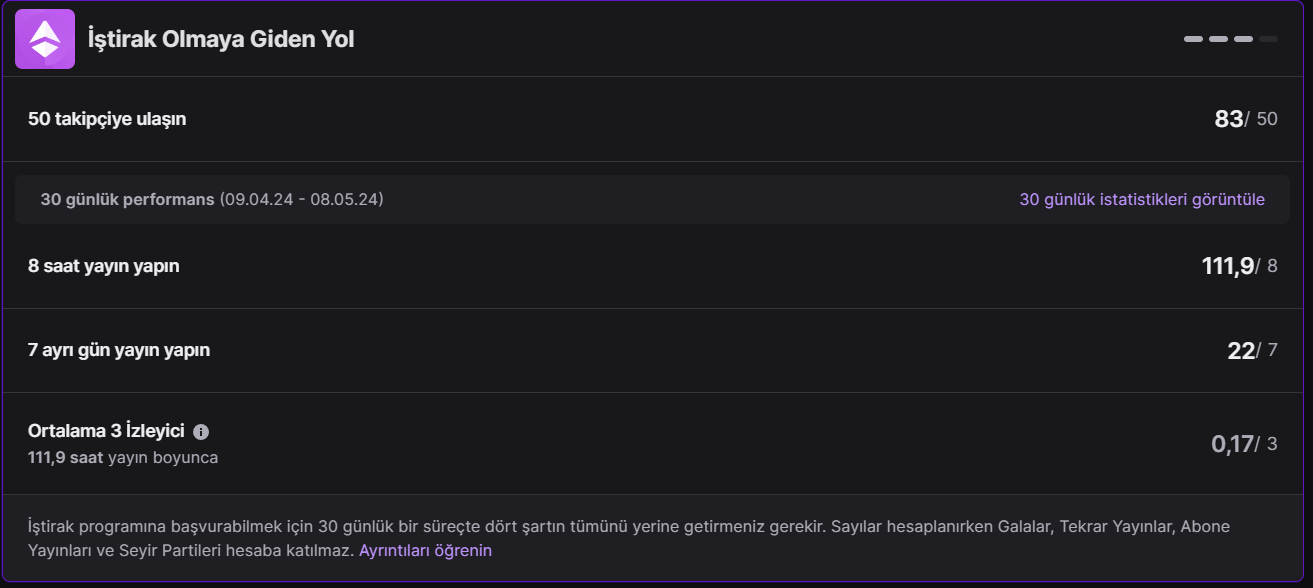1313x588 pixels.
Task: Follow the Ayrıntıları öğrenin link
Action: coord(425,550)
